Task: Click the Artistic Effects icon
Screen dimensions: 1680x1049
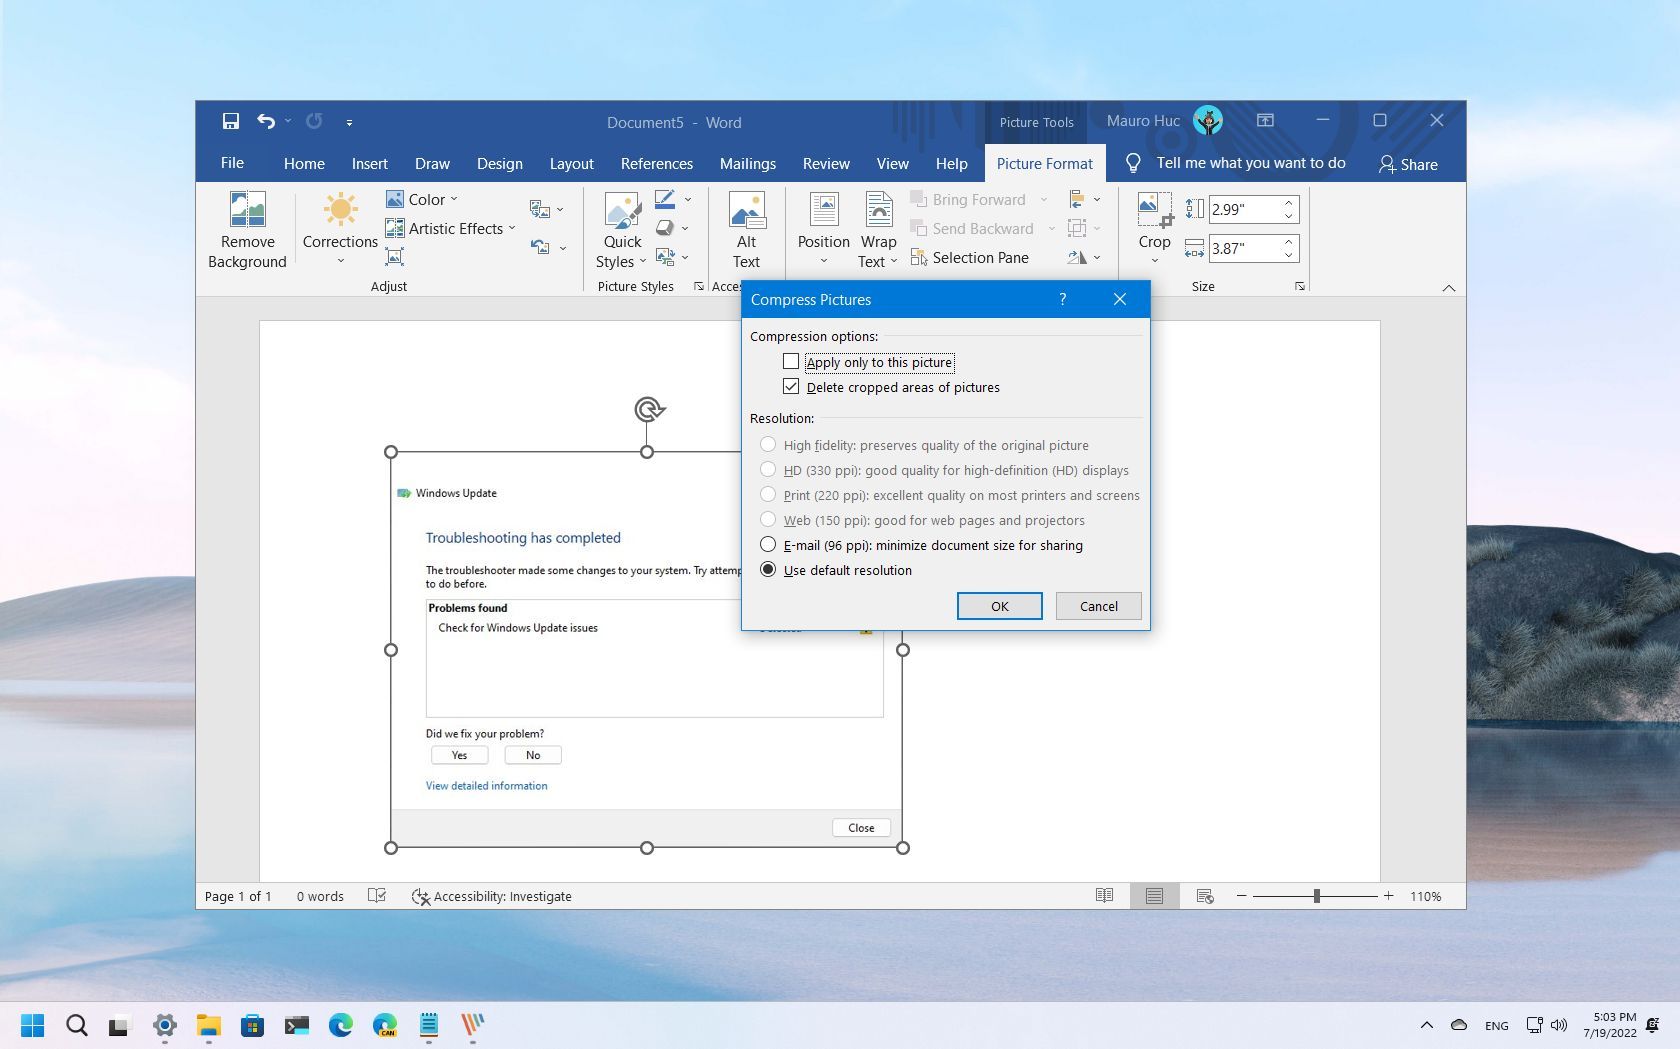Action: [x=394, y=228]
